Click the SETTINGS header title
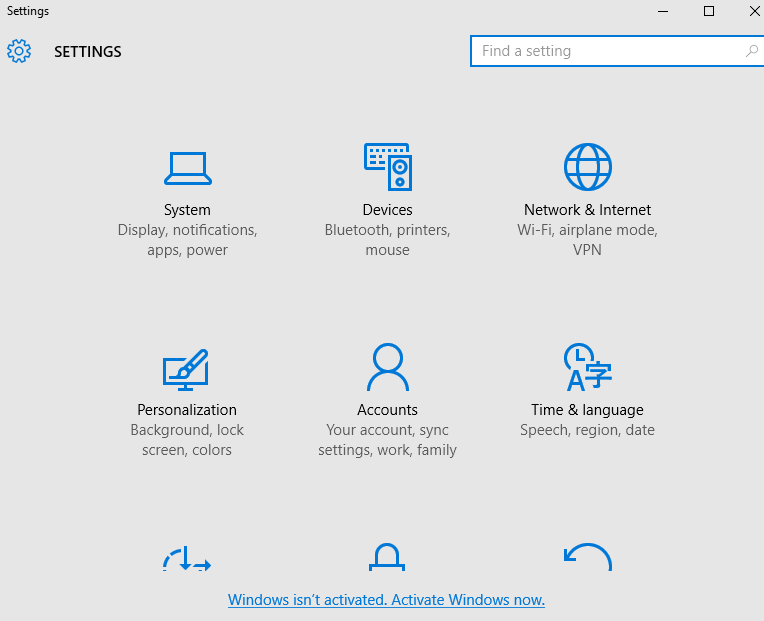Image resolution: width=764 pixels, height=621 pixels. [x=88, y=52]
